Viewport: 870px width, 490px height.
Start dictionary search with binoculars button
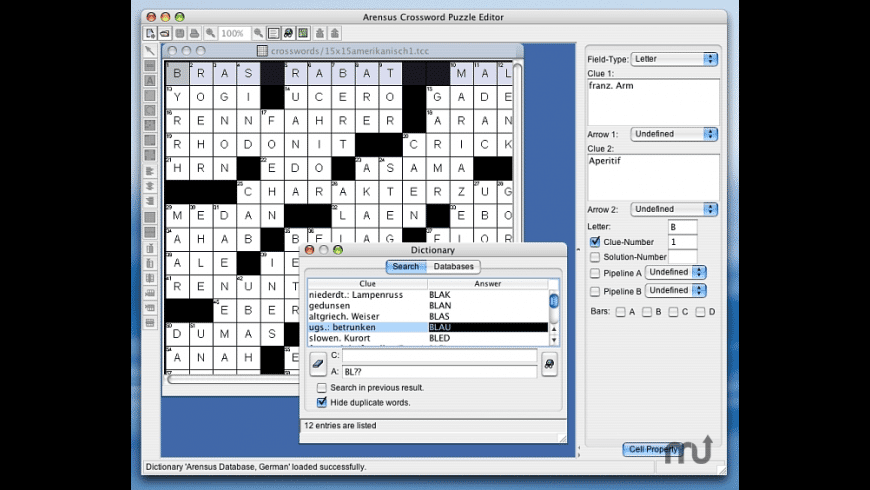pos(549,364)
